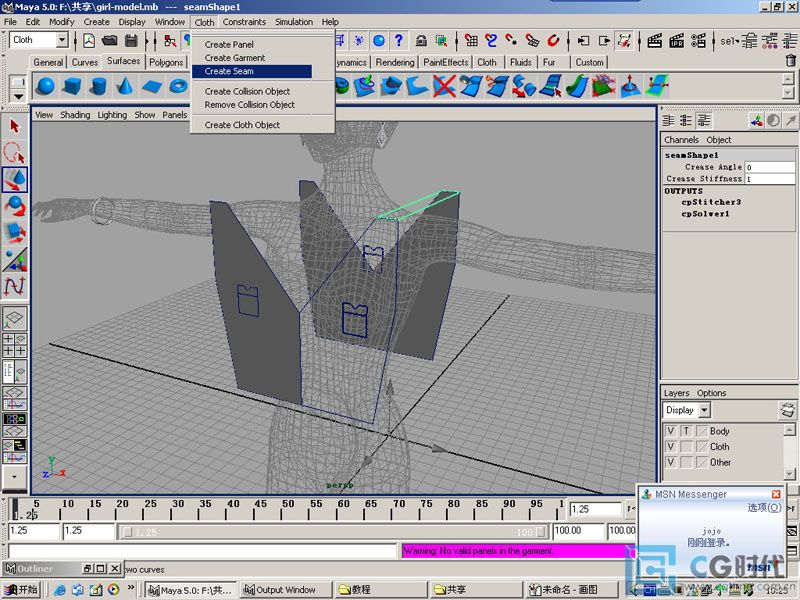Screen dimensions: 800x600
Task: Toggle visibility of the Body layer
Action: tap(671, 431)
